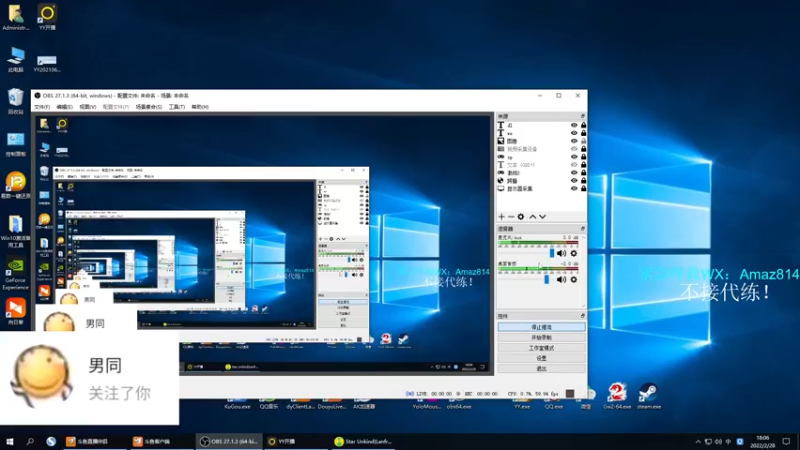The height and width of the screenshot is (450, 800).
Task: Undock the 混音器 mixer panel
Action: click(582, 229)
